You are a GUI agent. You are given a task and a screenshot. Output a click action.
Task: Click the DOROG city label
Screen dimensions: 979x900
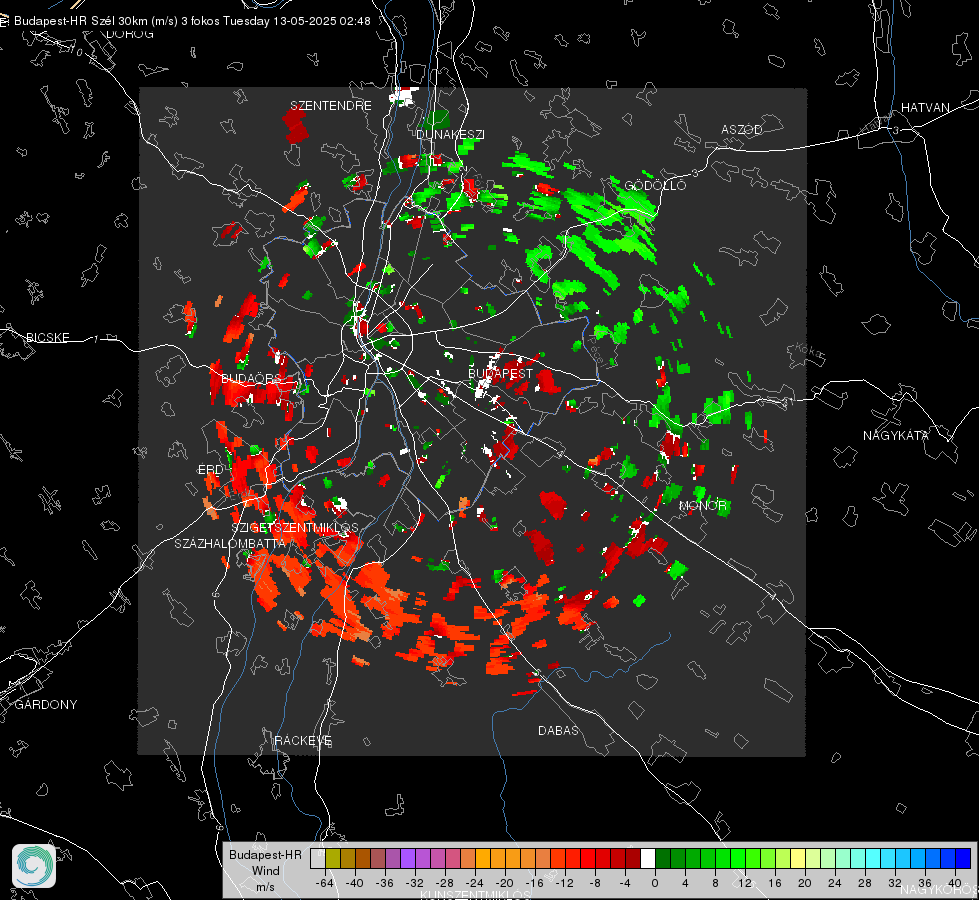tap(130, 34)
